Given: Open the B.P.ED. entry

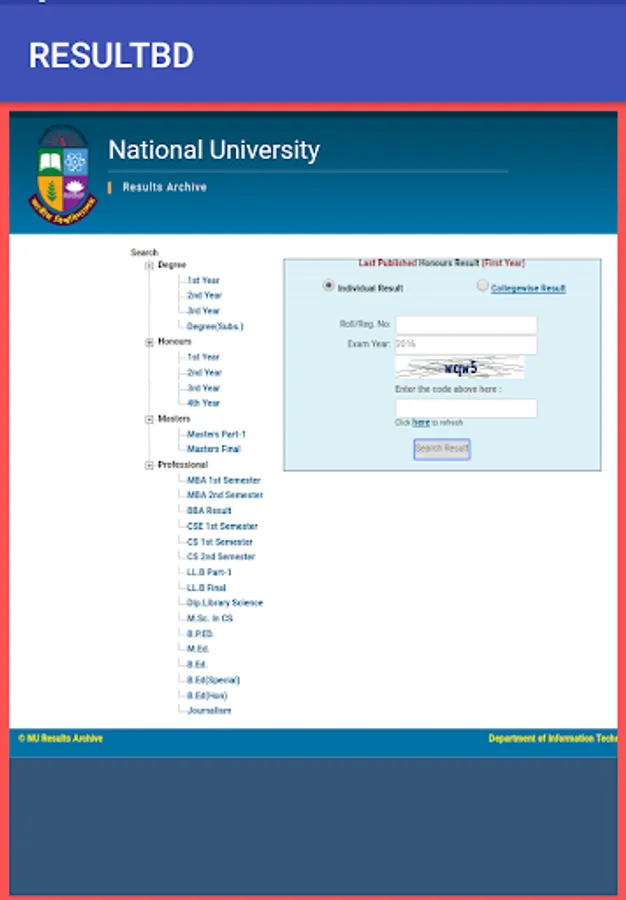Looking at the screenshot, I should pos(200,634).
